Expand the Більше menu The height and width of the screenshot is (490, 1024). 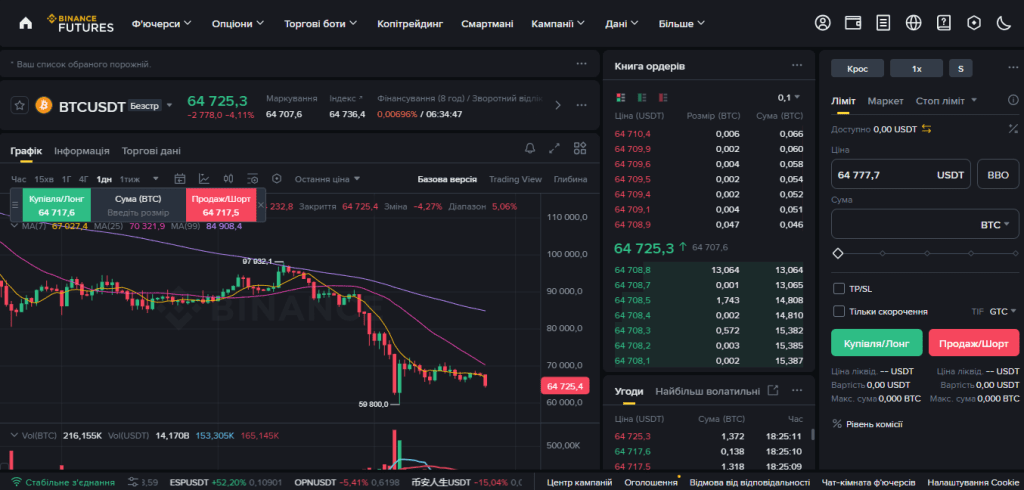click(x=682, y=24)
